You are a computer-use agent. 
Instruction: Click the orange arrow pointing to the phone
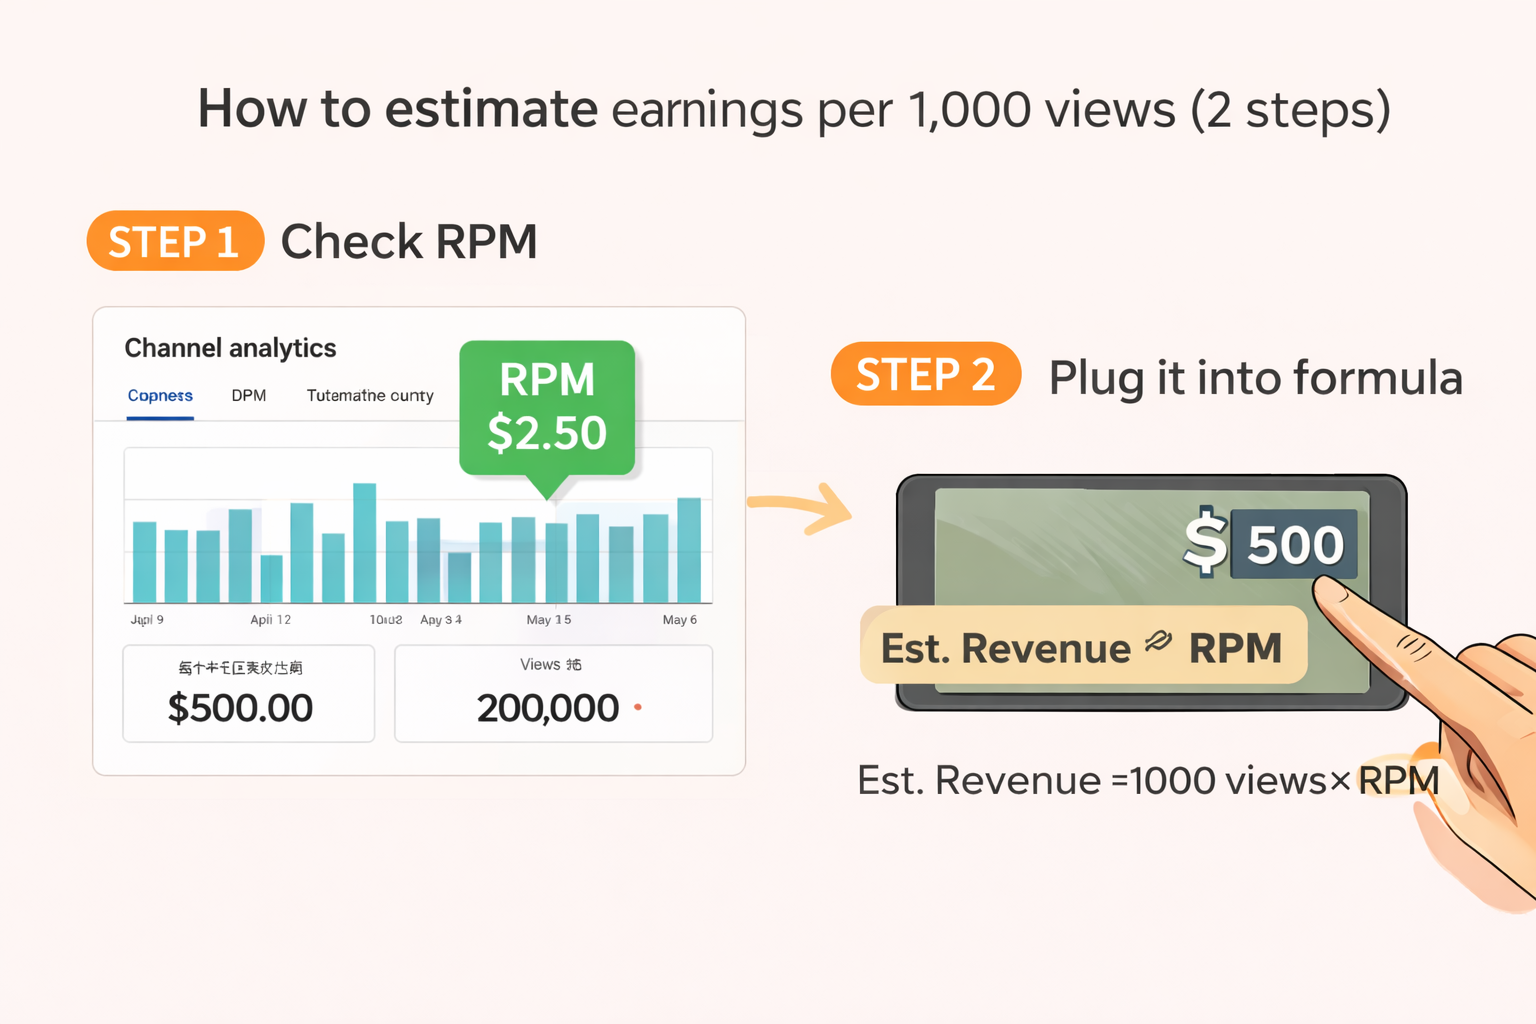pyautogui.click(x=800, y=507)
